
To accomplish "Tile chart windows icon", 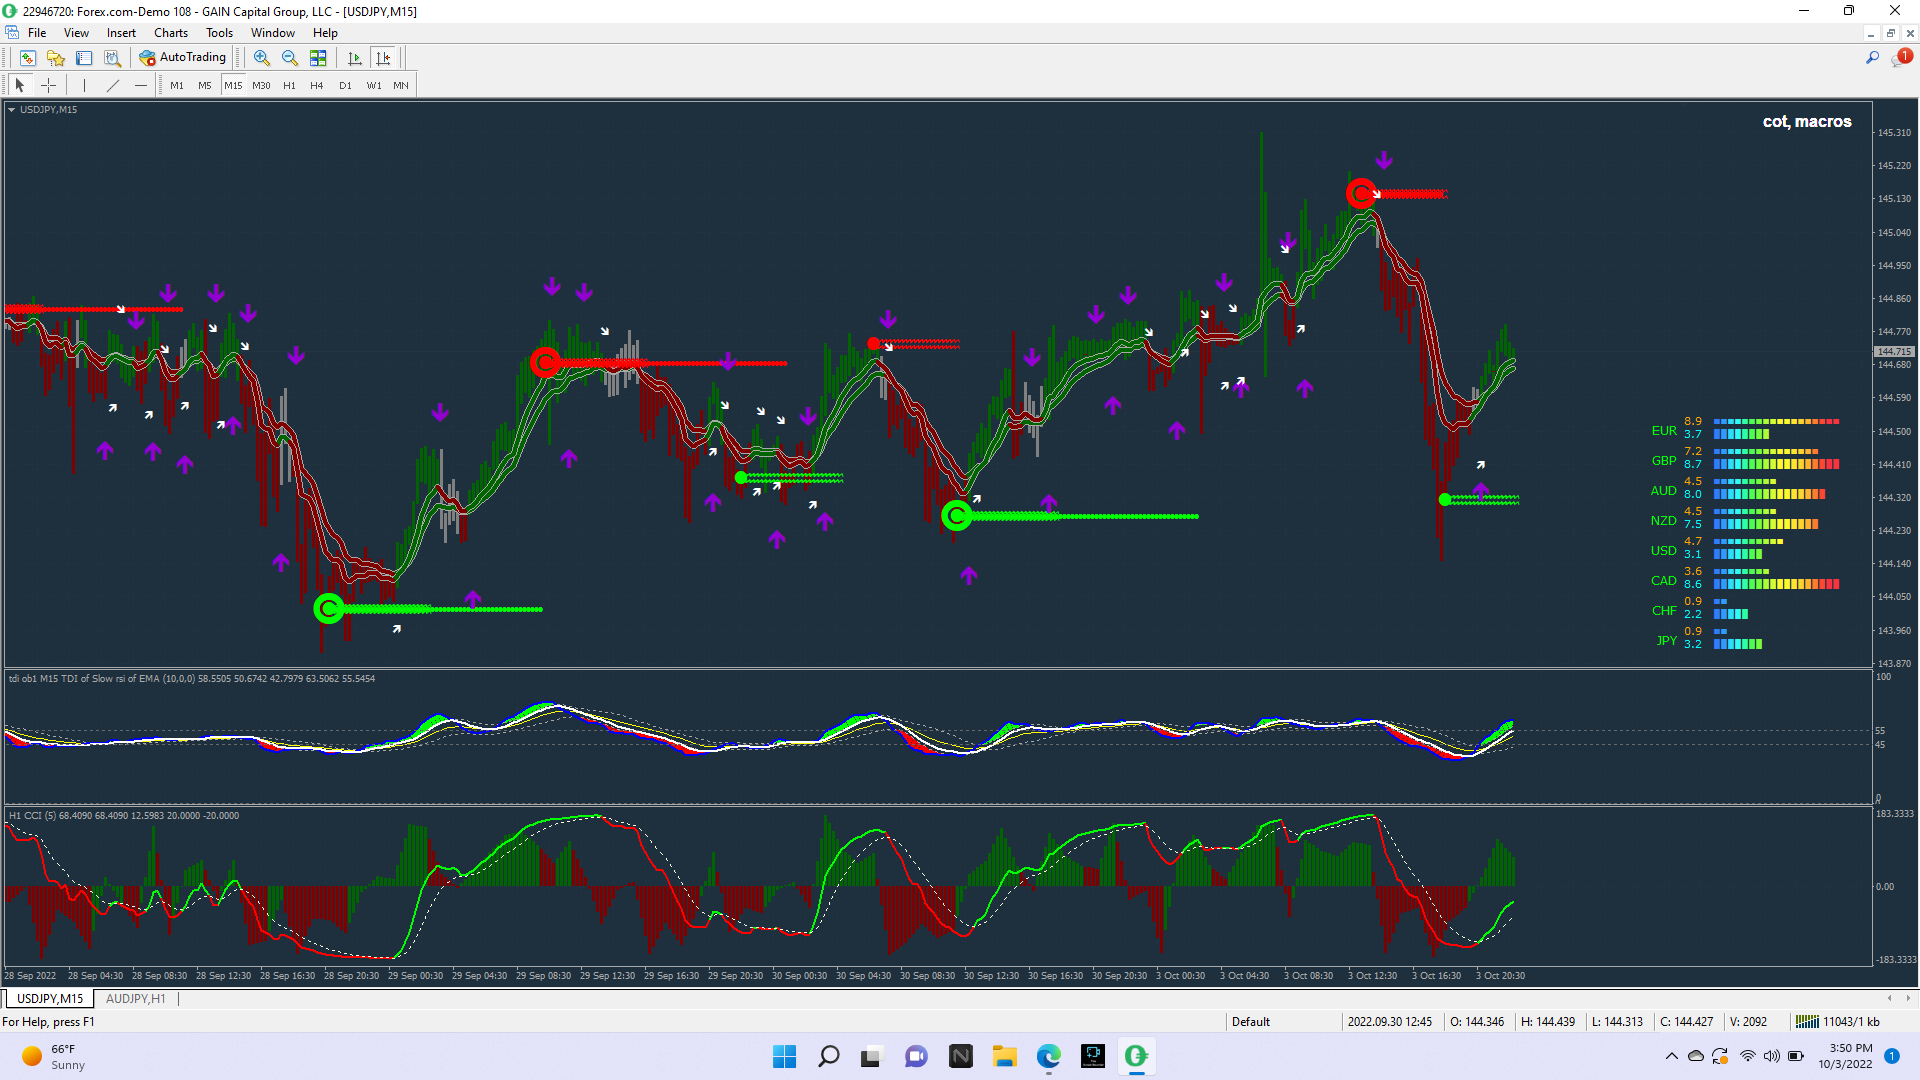I will coord(318,58).
